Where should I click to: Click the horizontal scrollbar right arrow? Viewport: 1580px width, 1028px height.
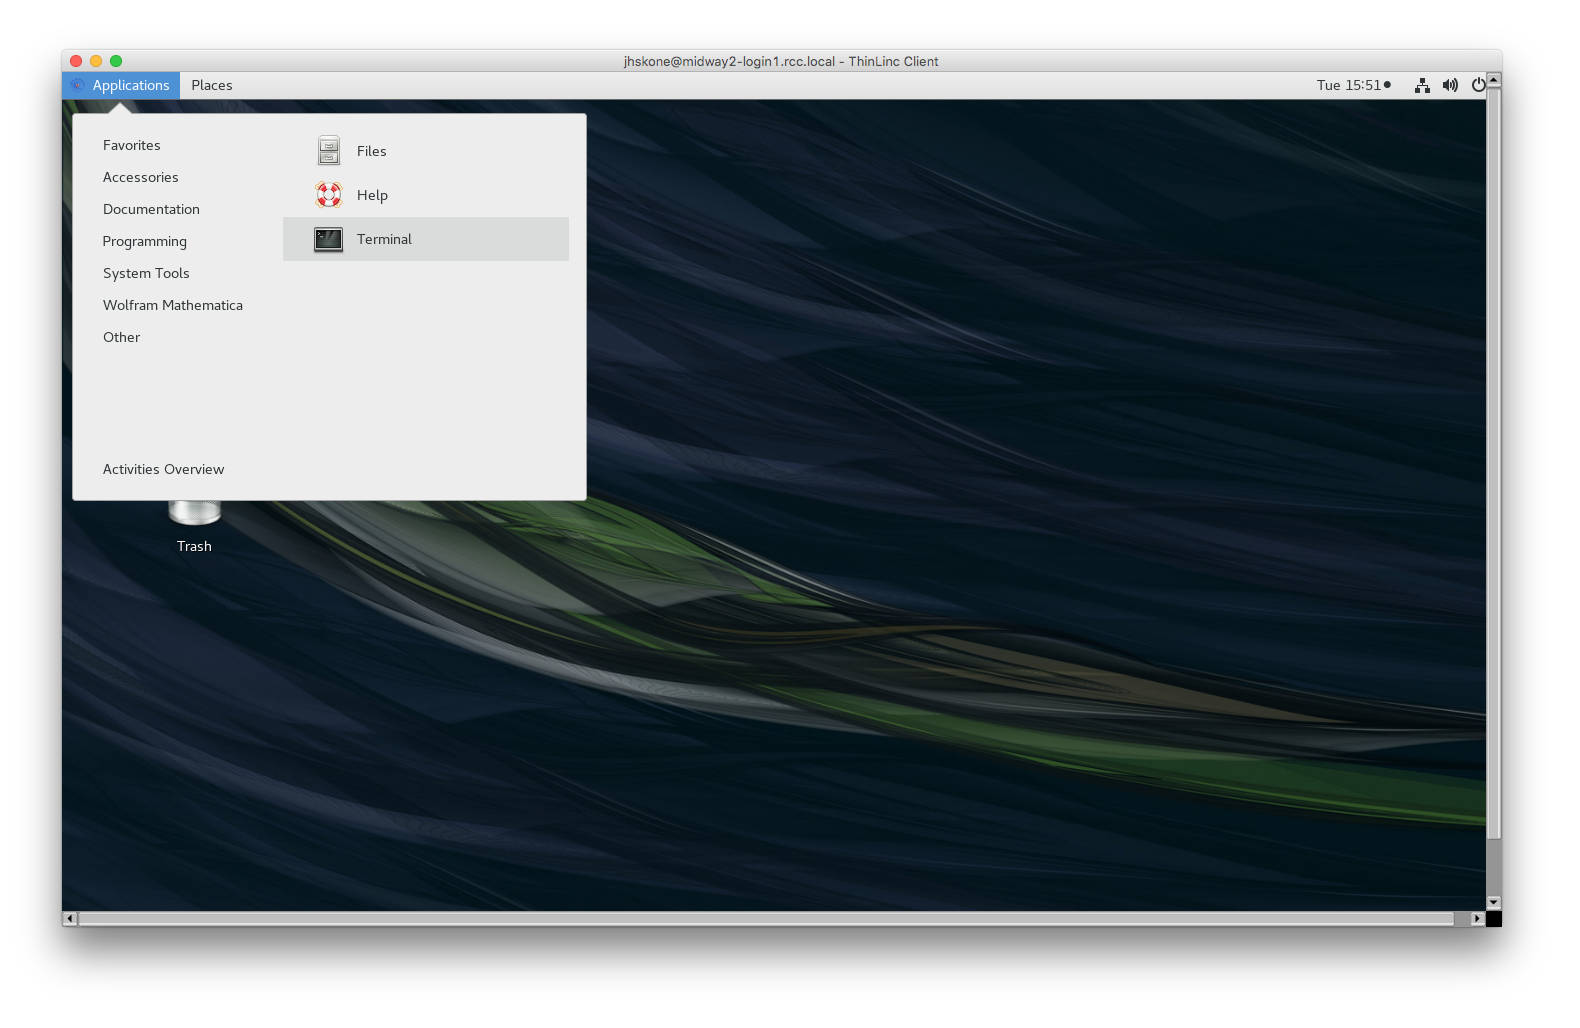click(1477, 918)
